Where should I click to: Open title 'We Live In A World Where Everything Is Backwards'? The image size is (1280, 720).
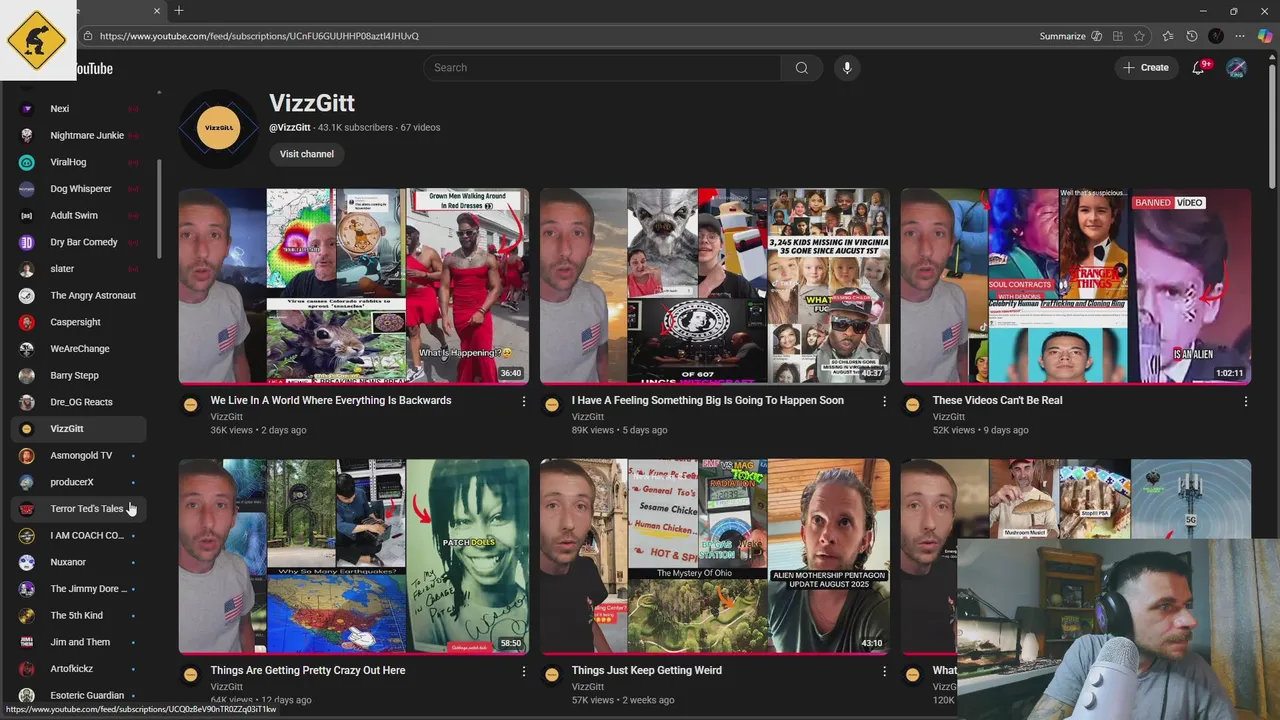click(x=331, y=400)
